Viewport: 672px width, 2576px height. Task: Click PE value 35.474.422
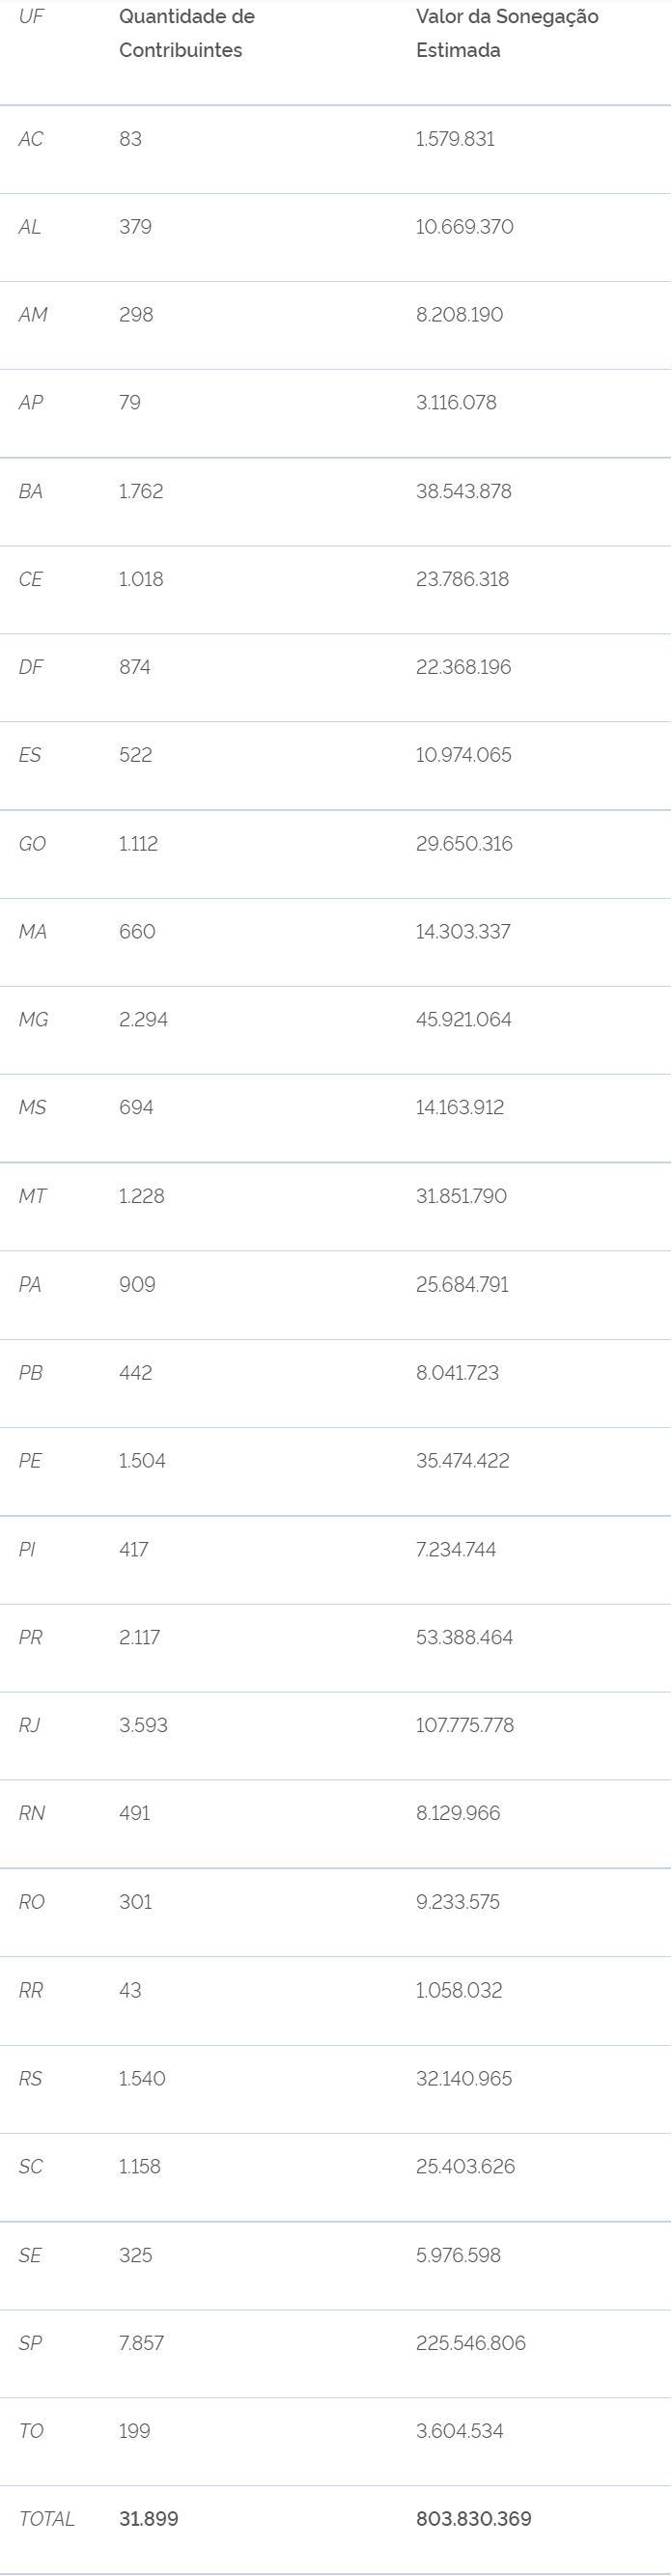click(x=463, y=1461)
